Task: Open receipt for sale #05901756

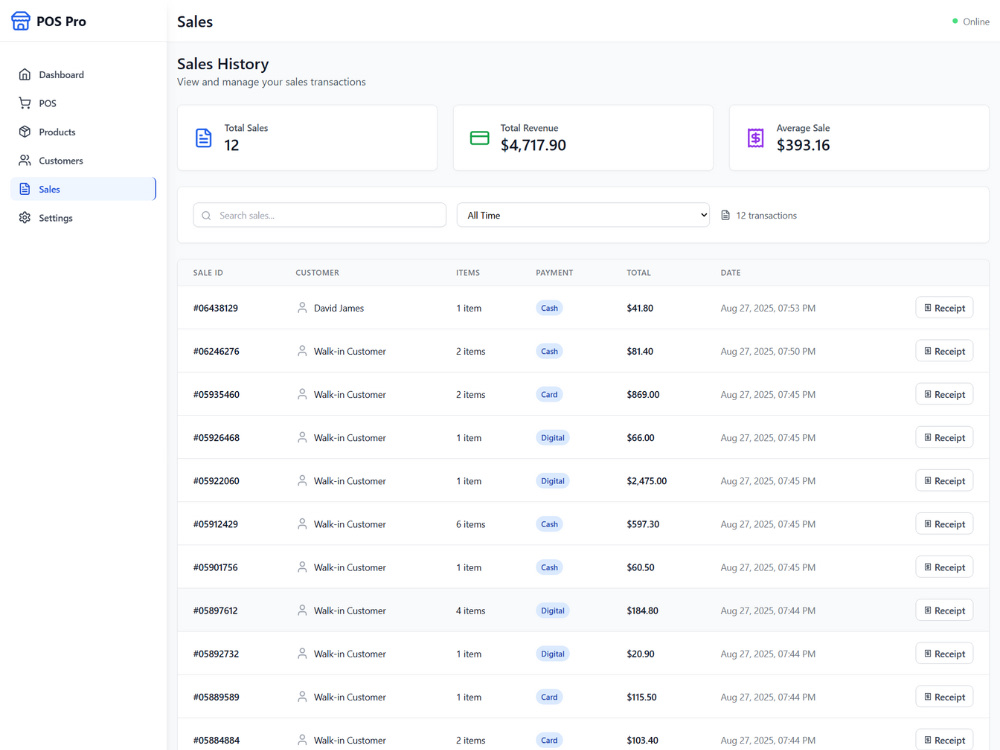Action: (x=945, y=568)
